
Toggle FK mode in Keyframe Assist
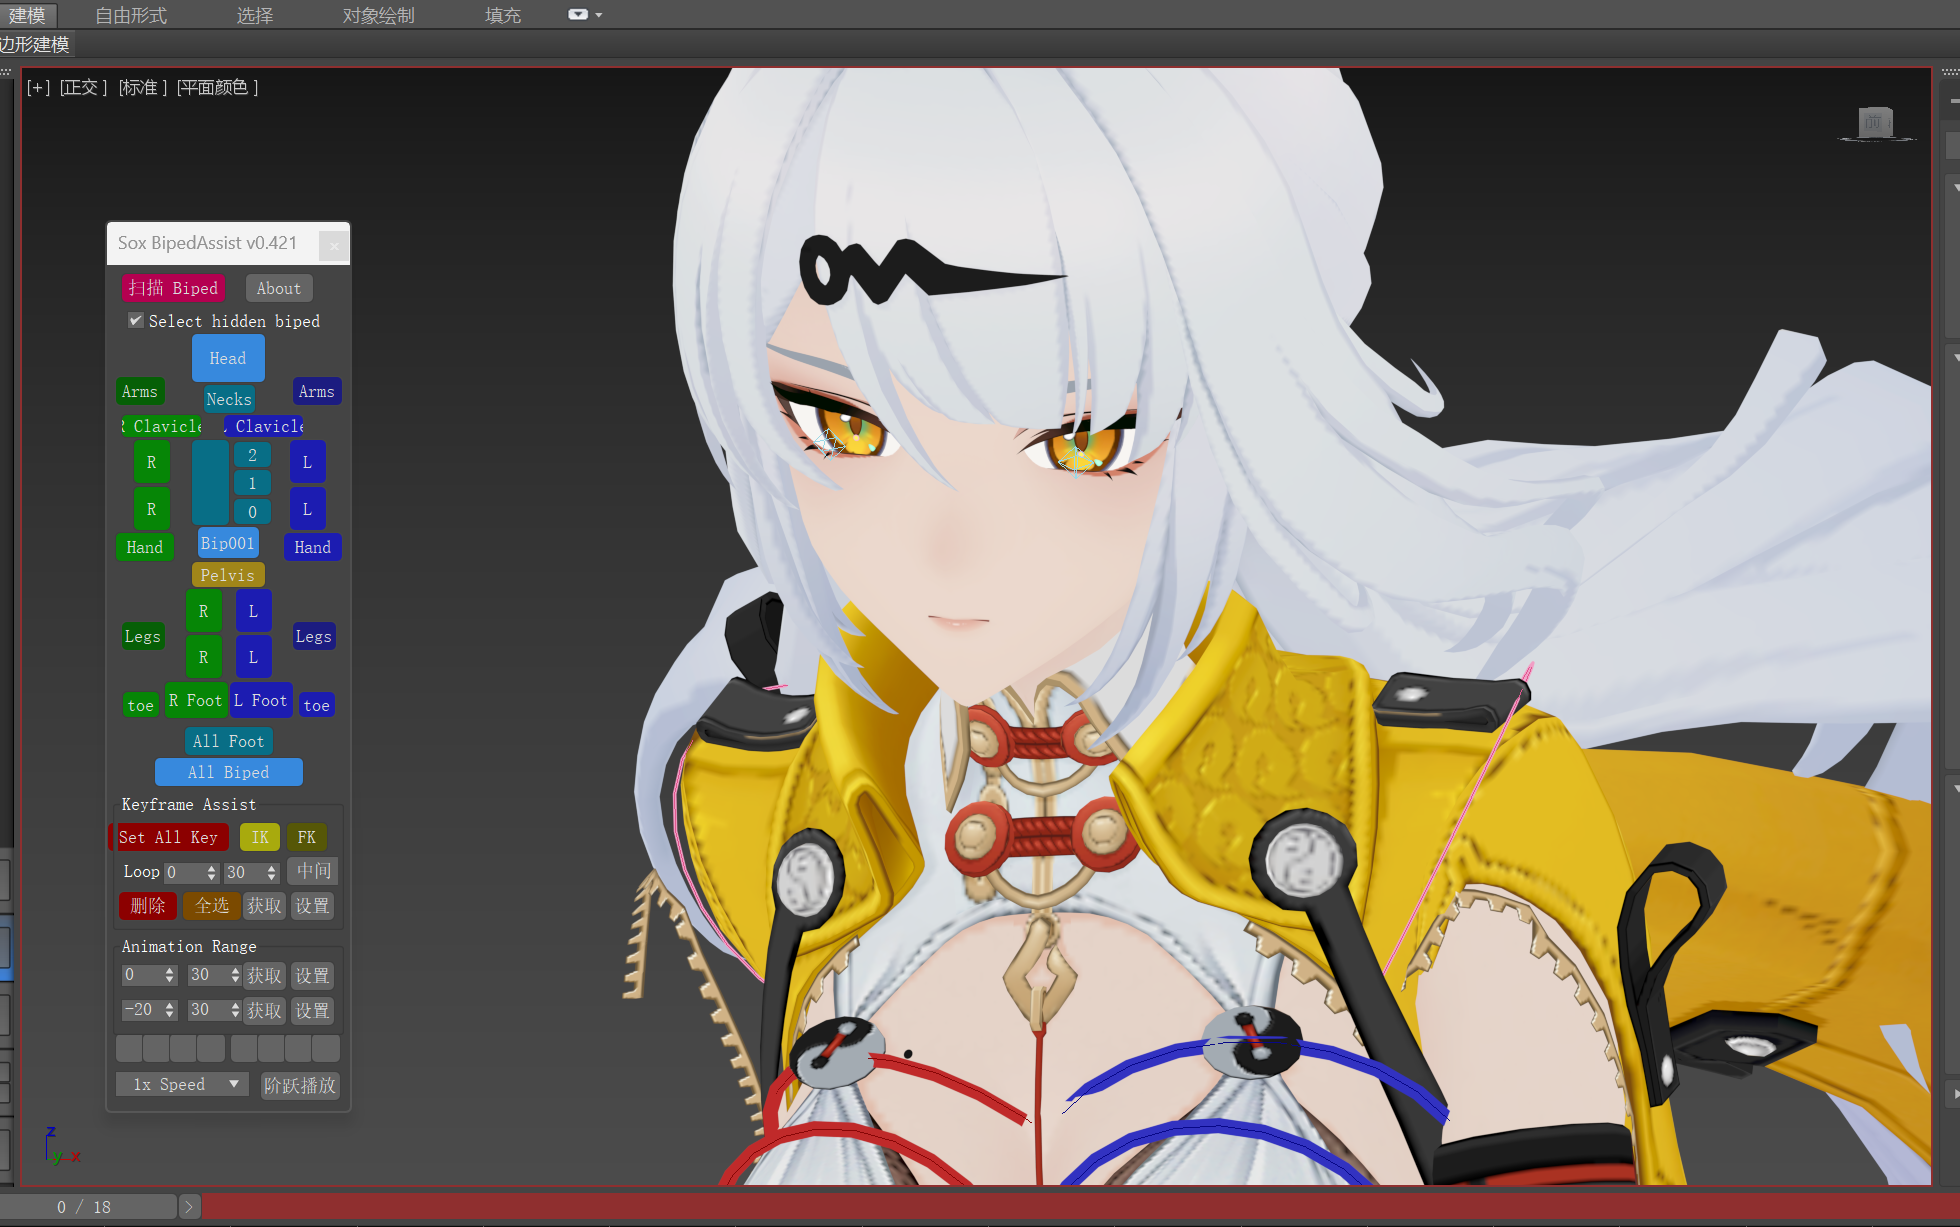pos(306,837)
